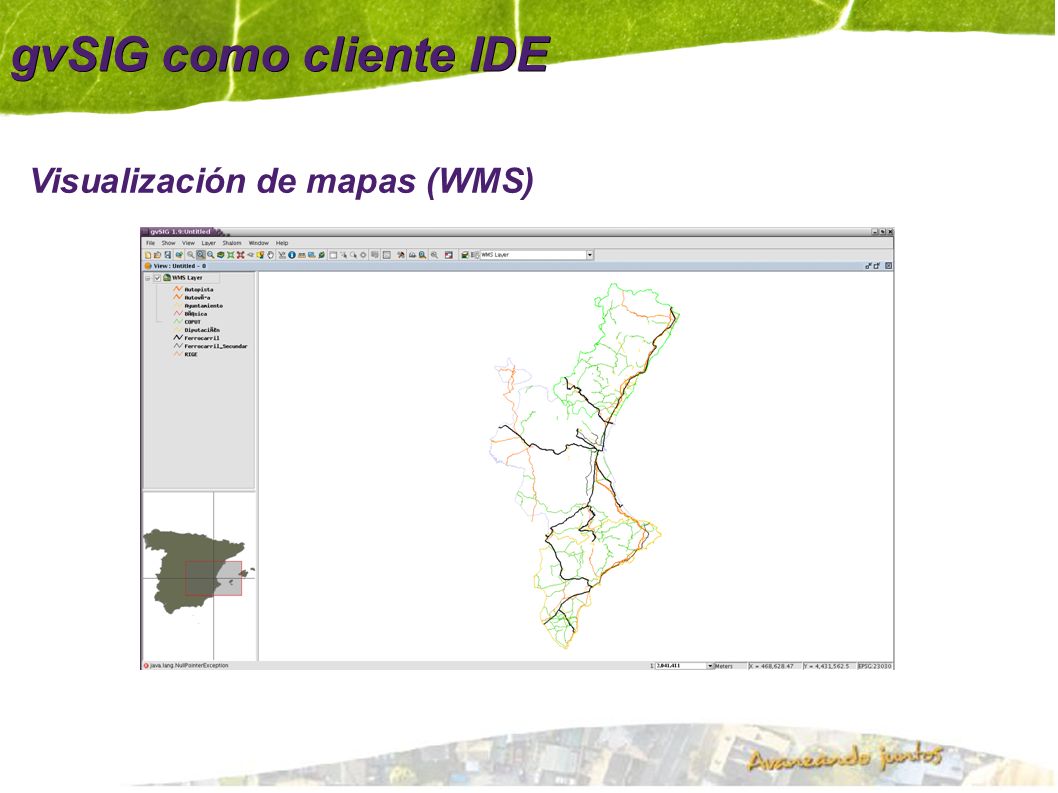Viewport: 1058px width, 793px height.
Task: Click the red extent rectangle in locator
Action: tap(214, 578)
